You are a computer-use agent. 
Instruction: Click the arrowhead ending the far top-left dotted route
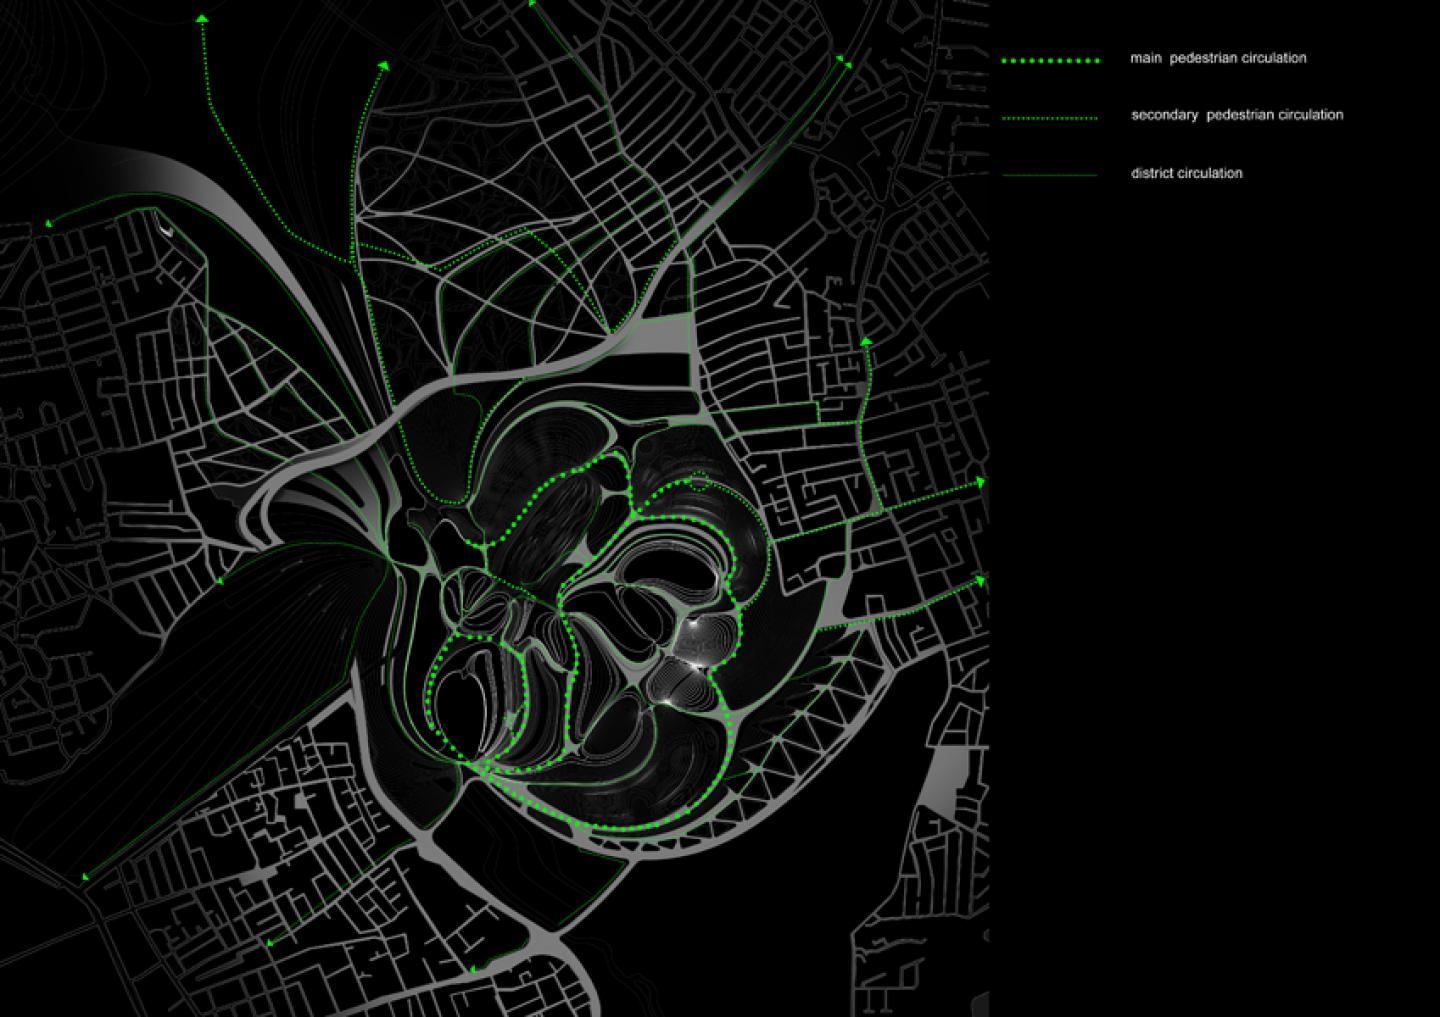(202, 18)
